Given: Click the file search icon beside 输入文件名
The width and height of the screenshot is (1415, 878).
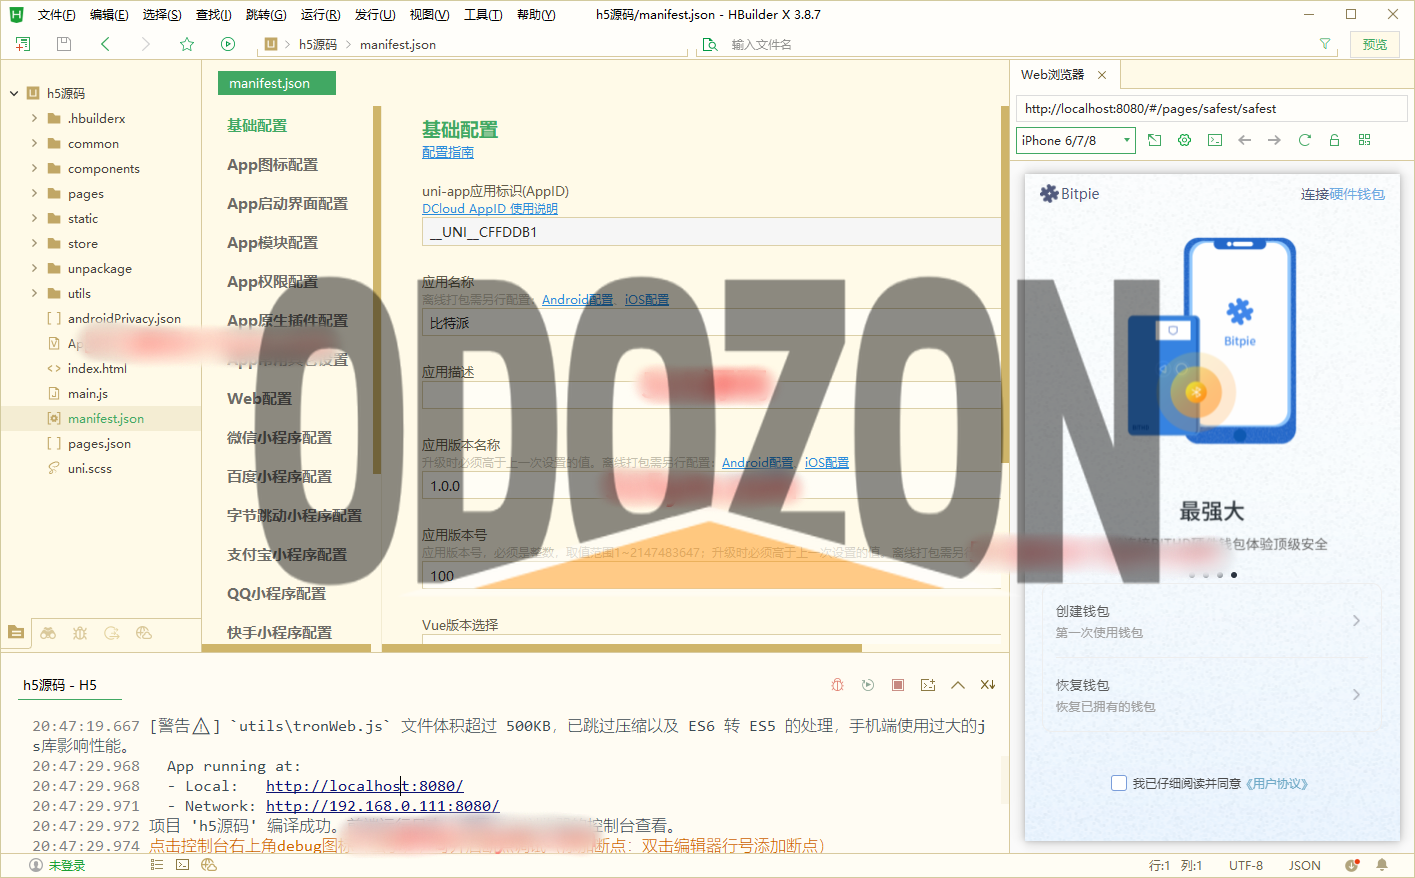Looking at the screenshot, I should click(710, 44).
